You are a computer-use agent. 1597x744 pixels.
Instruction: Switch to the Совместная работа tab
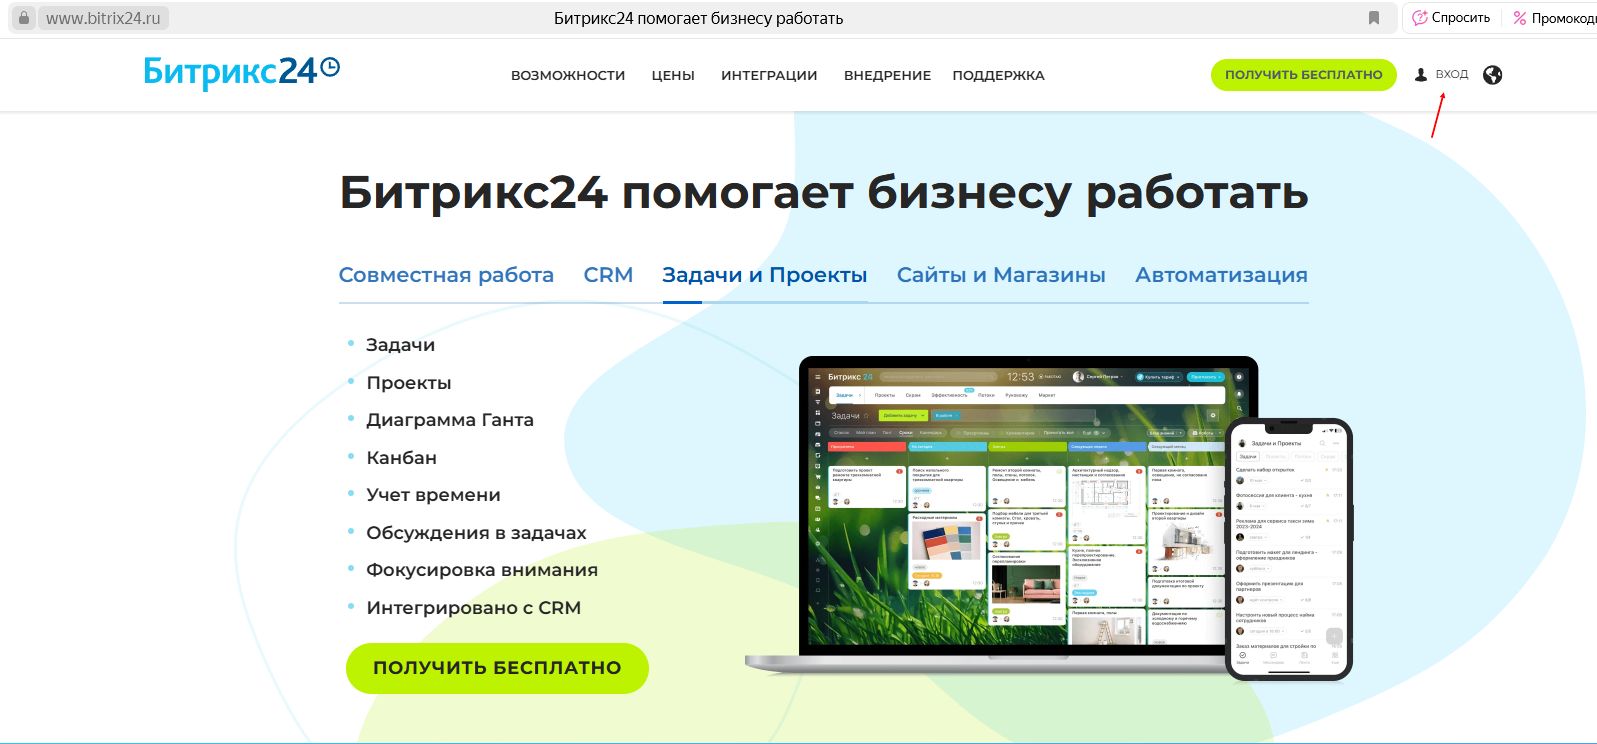pyautogui.click(x=446, y=275)
